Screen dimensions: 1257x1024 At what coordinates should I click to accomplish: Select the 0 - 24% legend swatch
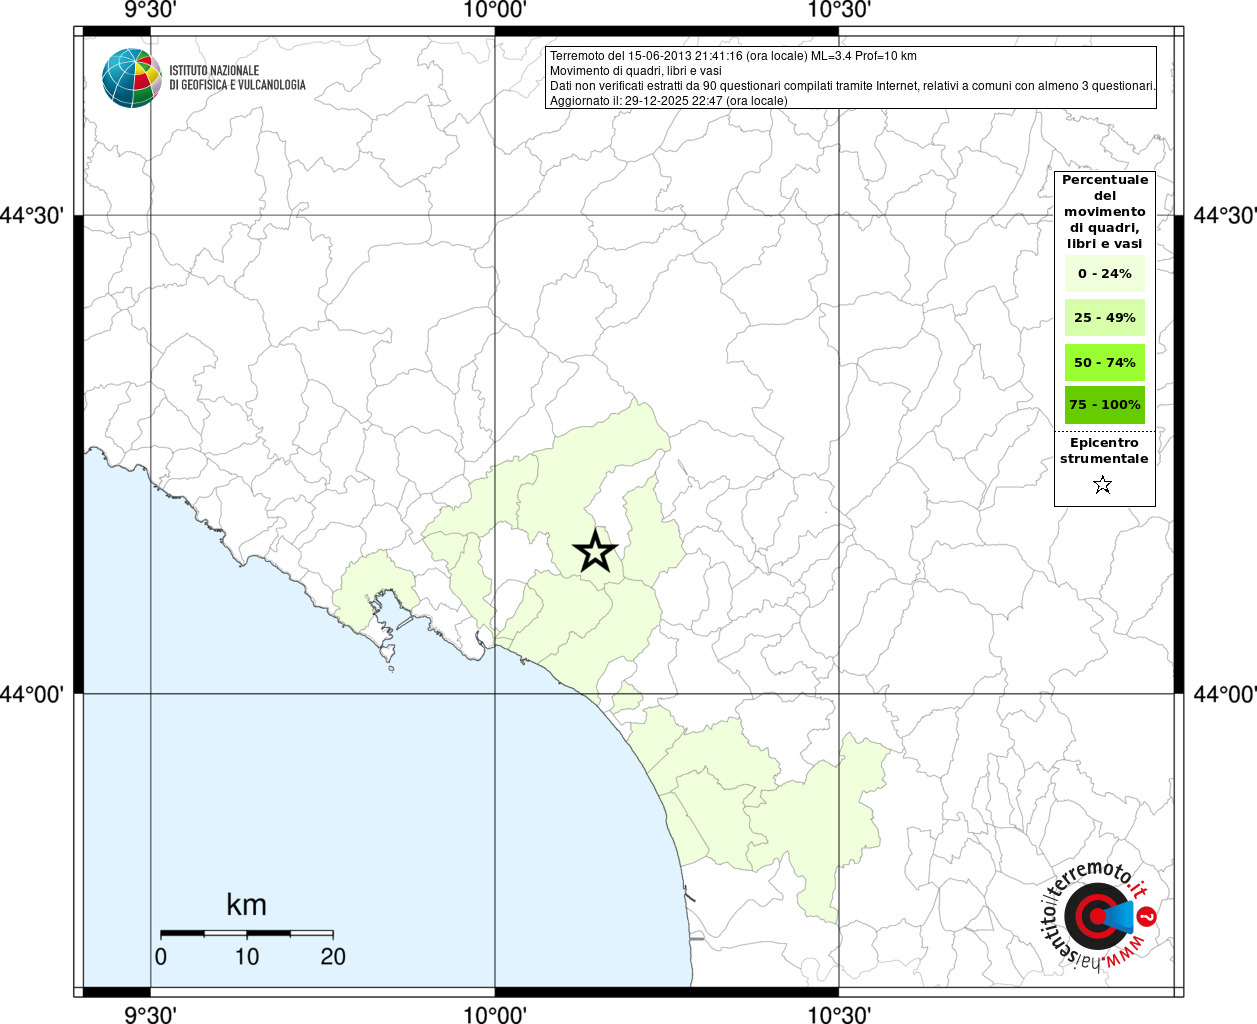pyautogui.click(x=1105, y=274)
